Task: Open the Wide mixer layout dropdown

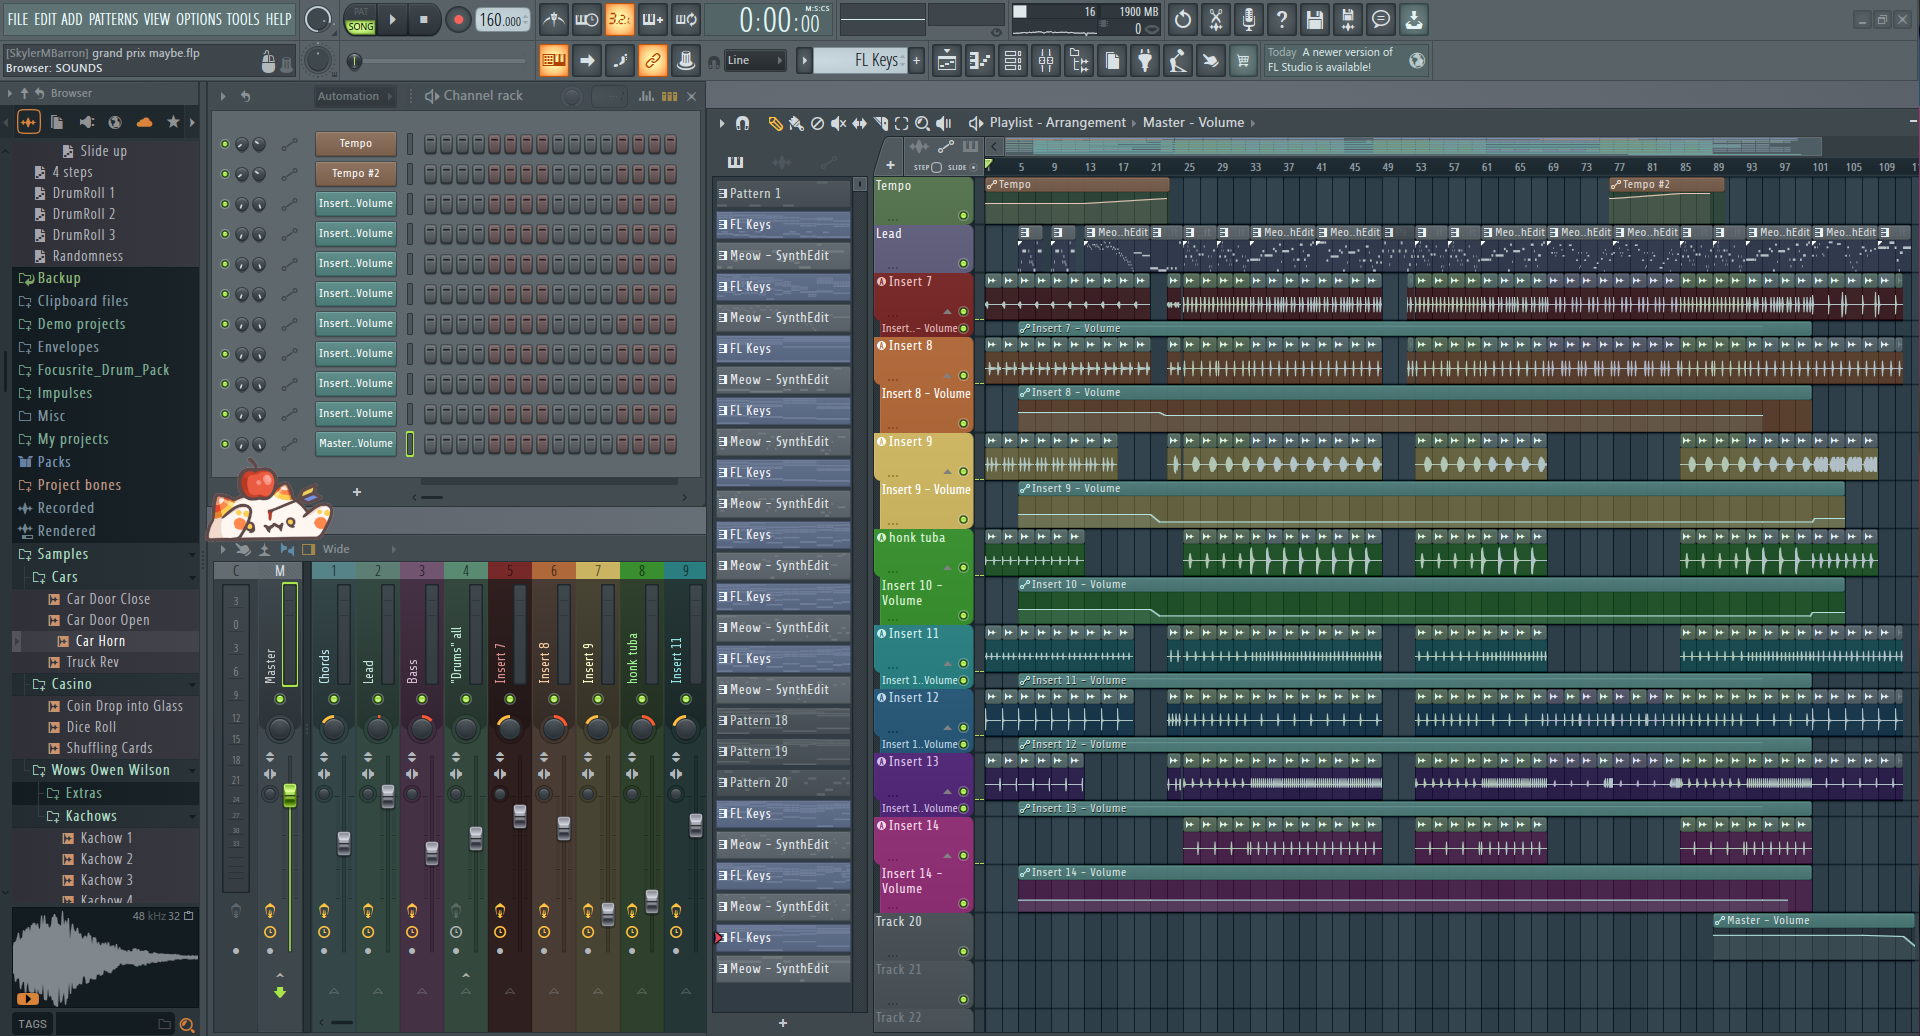Action: click(358, 549)
